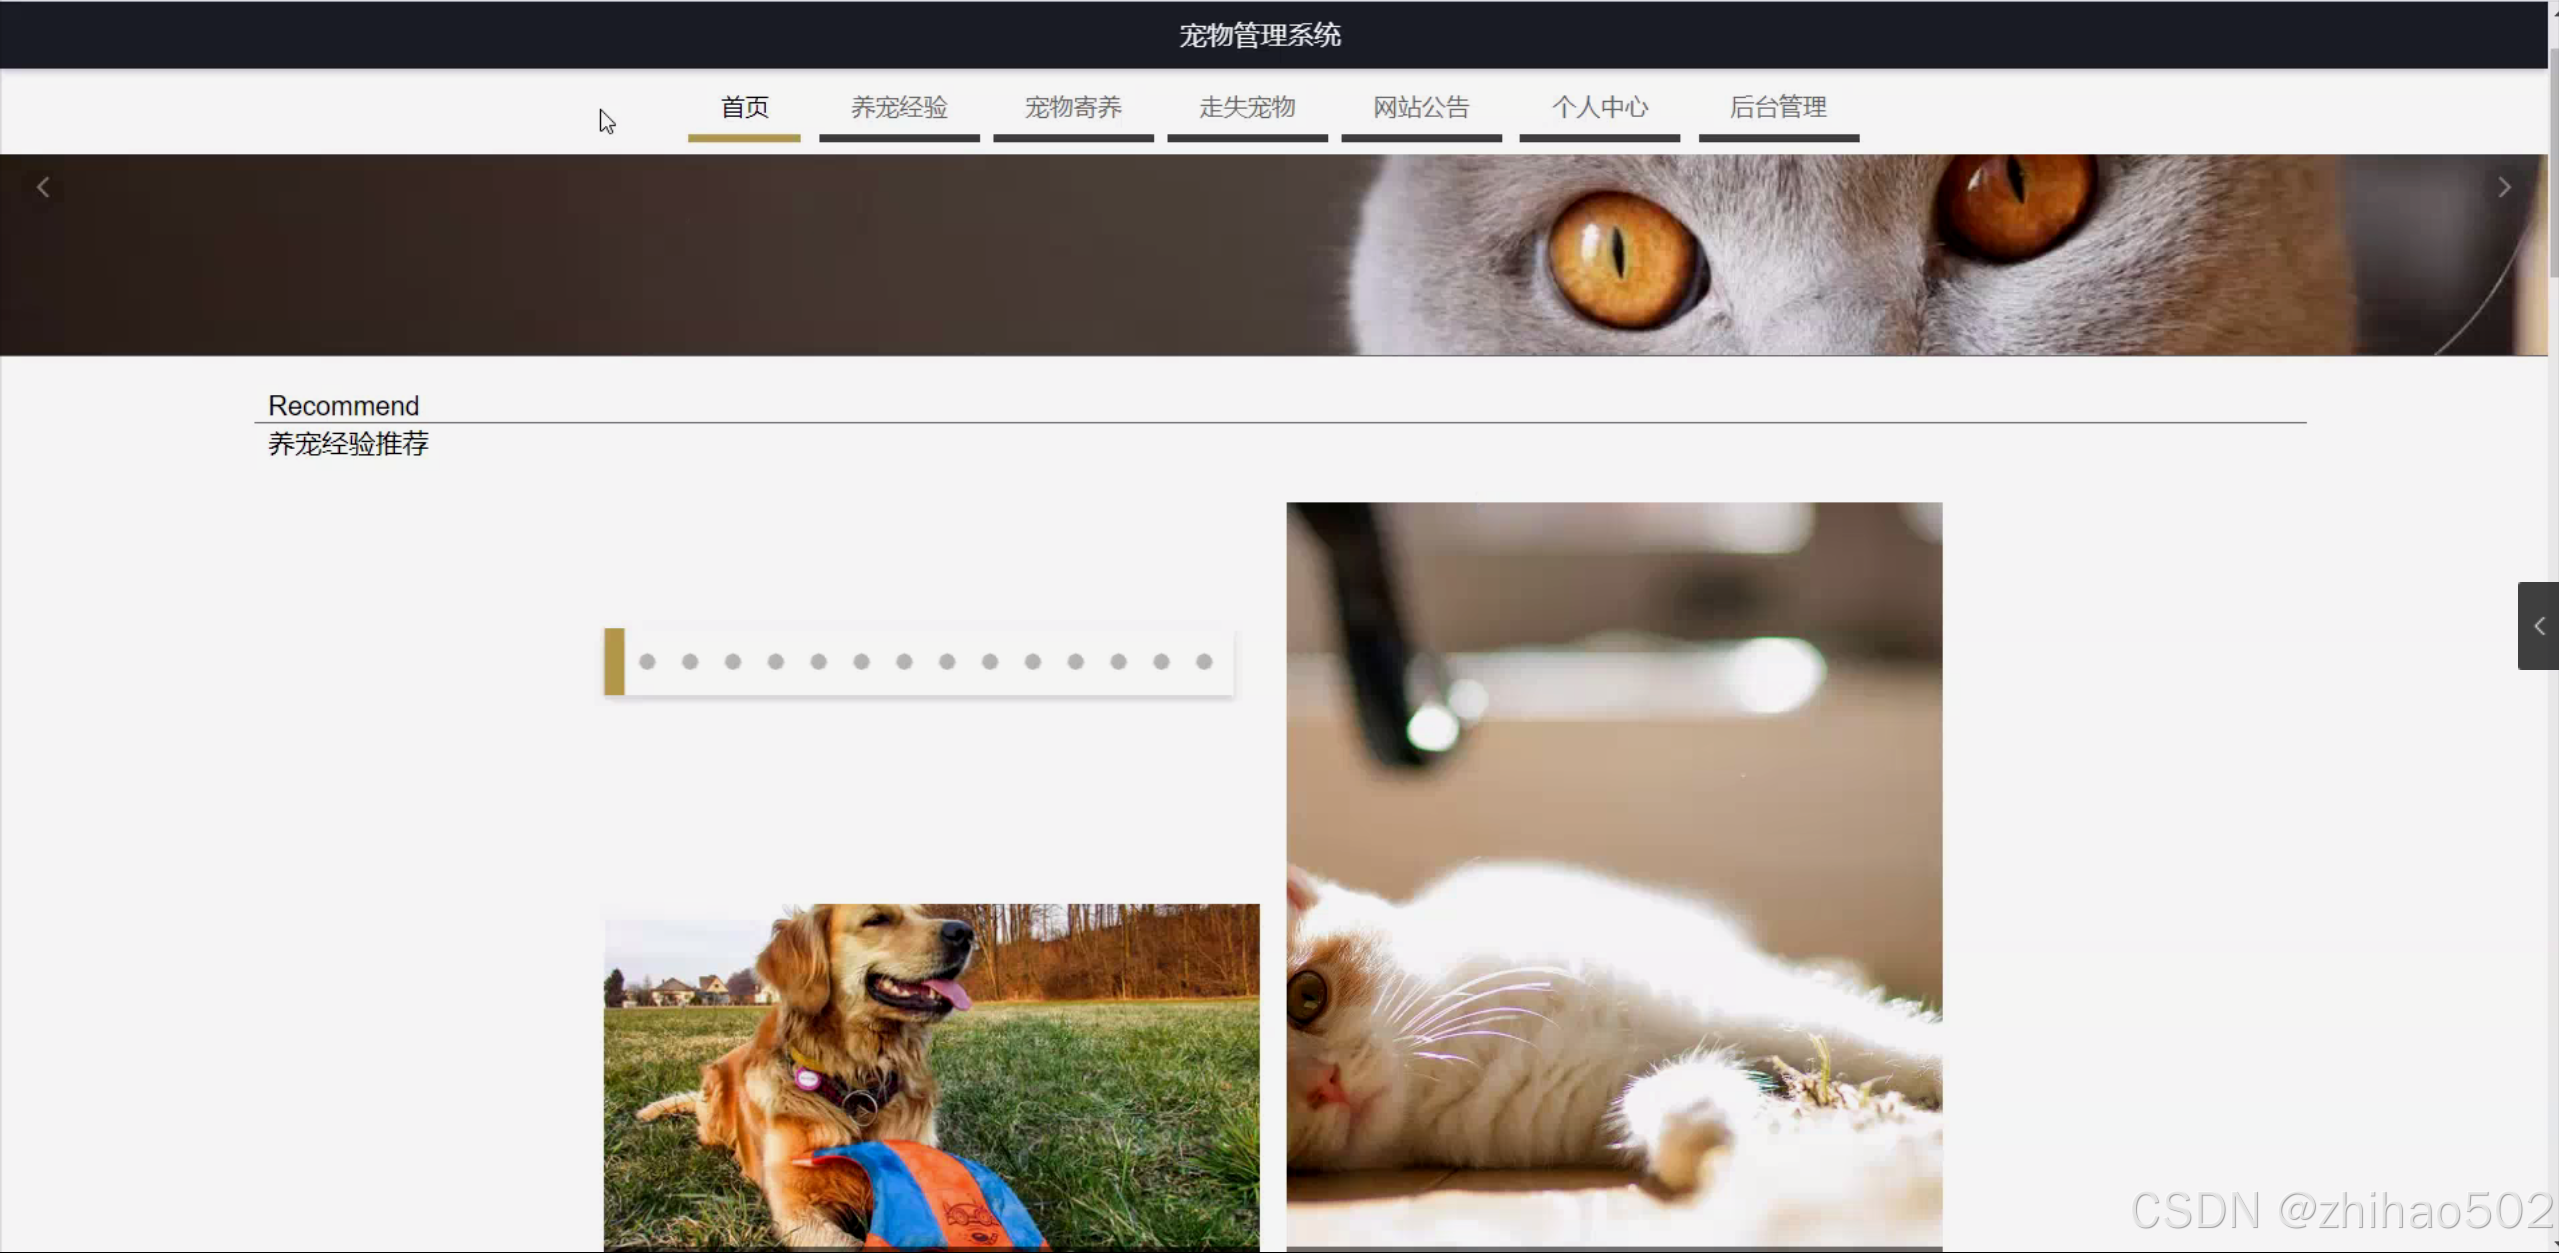Open the 宠物寄养 menu item
Image resolution: width=2559 pixels, height=1253 pixels.
1072,107
